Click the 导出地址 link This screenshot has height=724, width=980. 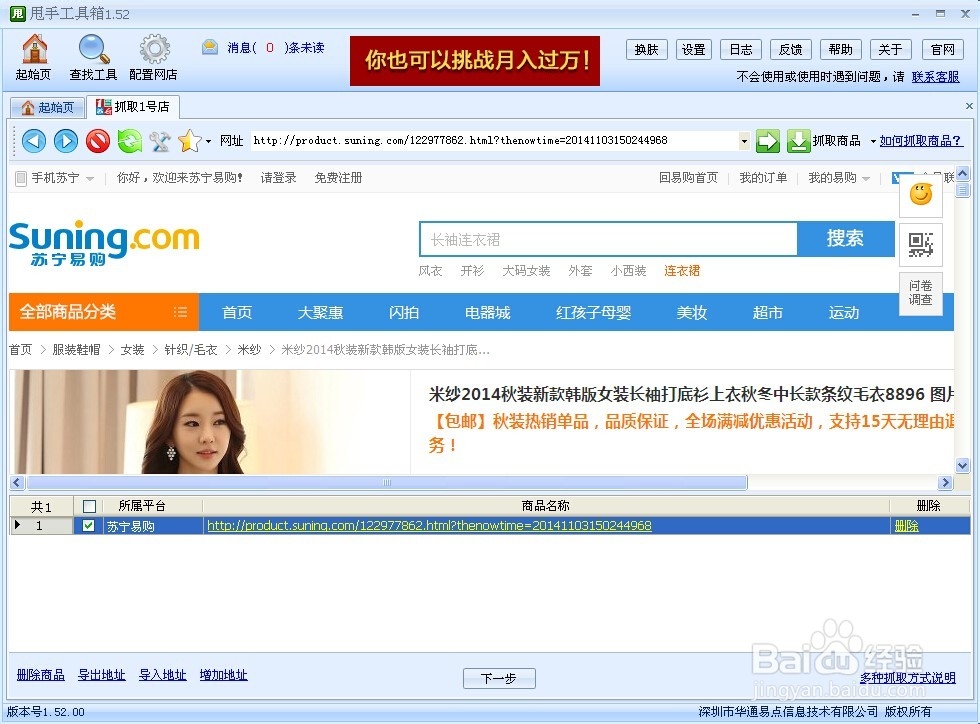101,675
